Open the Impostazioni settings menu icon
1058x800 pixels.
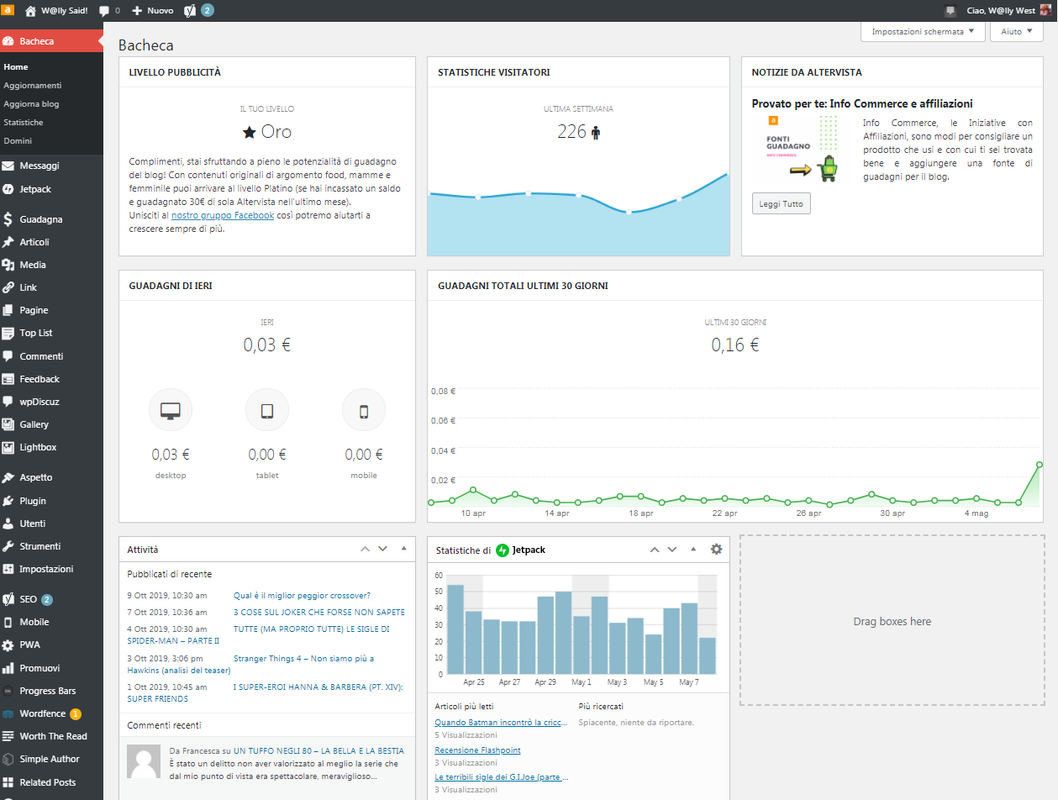8,569
